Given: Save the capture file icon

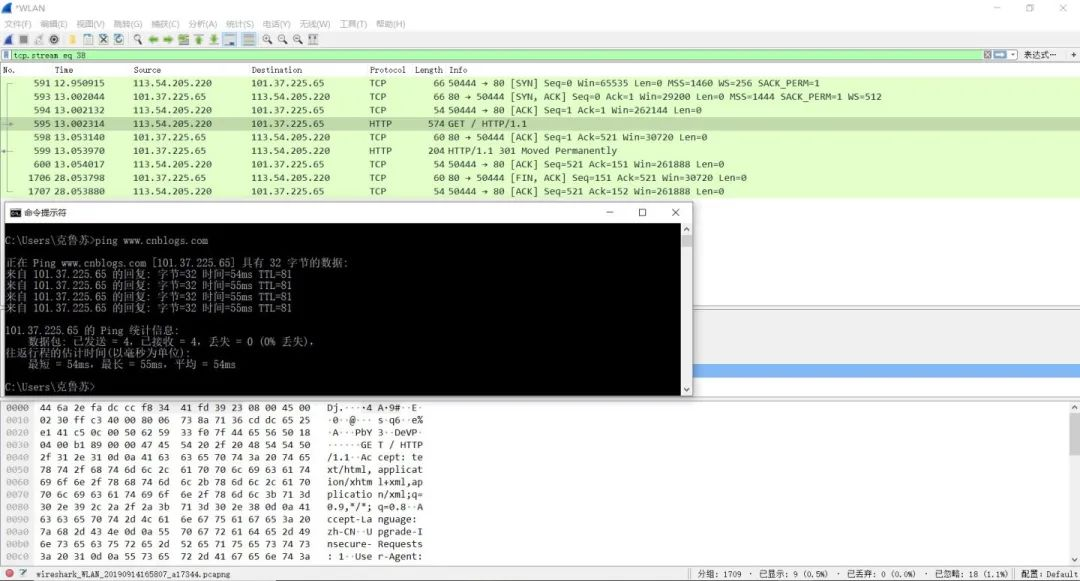Looking at the screenshot, I should pyautogui.click(x=87, y=39).
